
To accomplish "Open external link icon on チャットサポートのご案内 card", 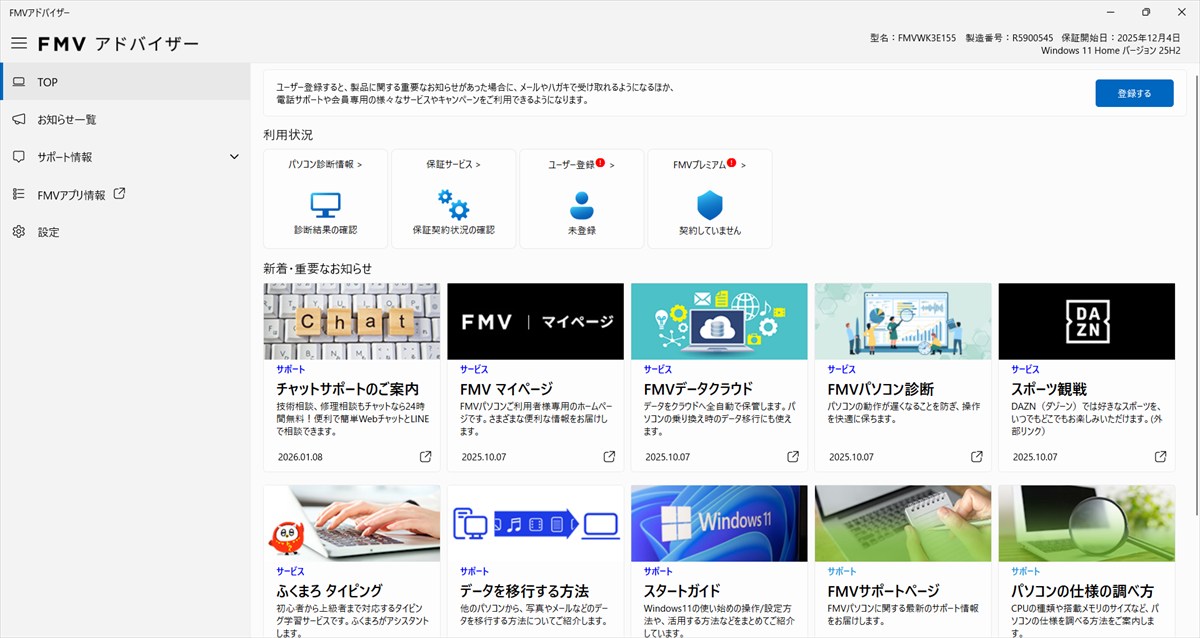I will 425,457.
